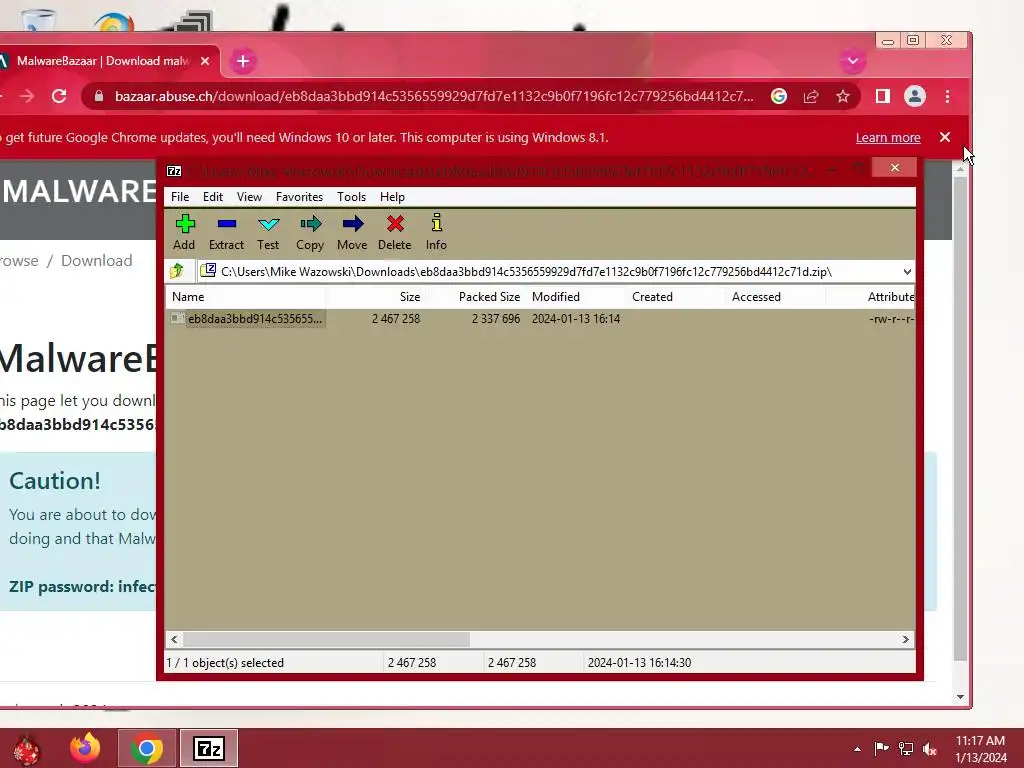Click the network tray icon

[906, 748]
